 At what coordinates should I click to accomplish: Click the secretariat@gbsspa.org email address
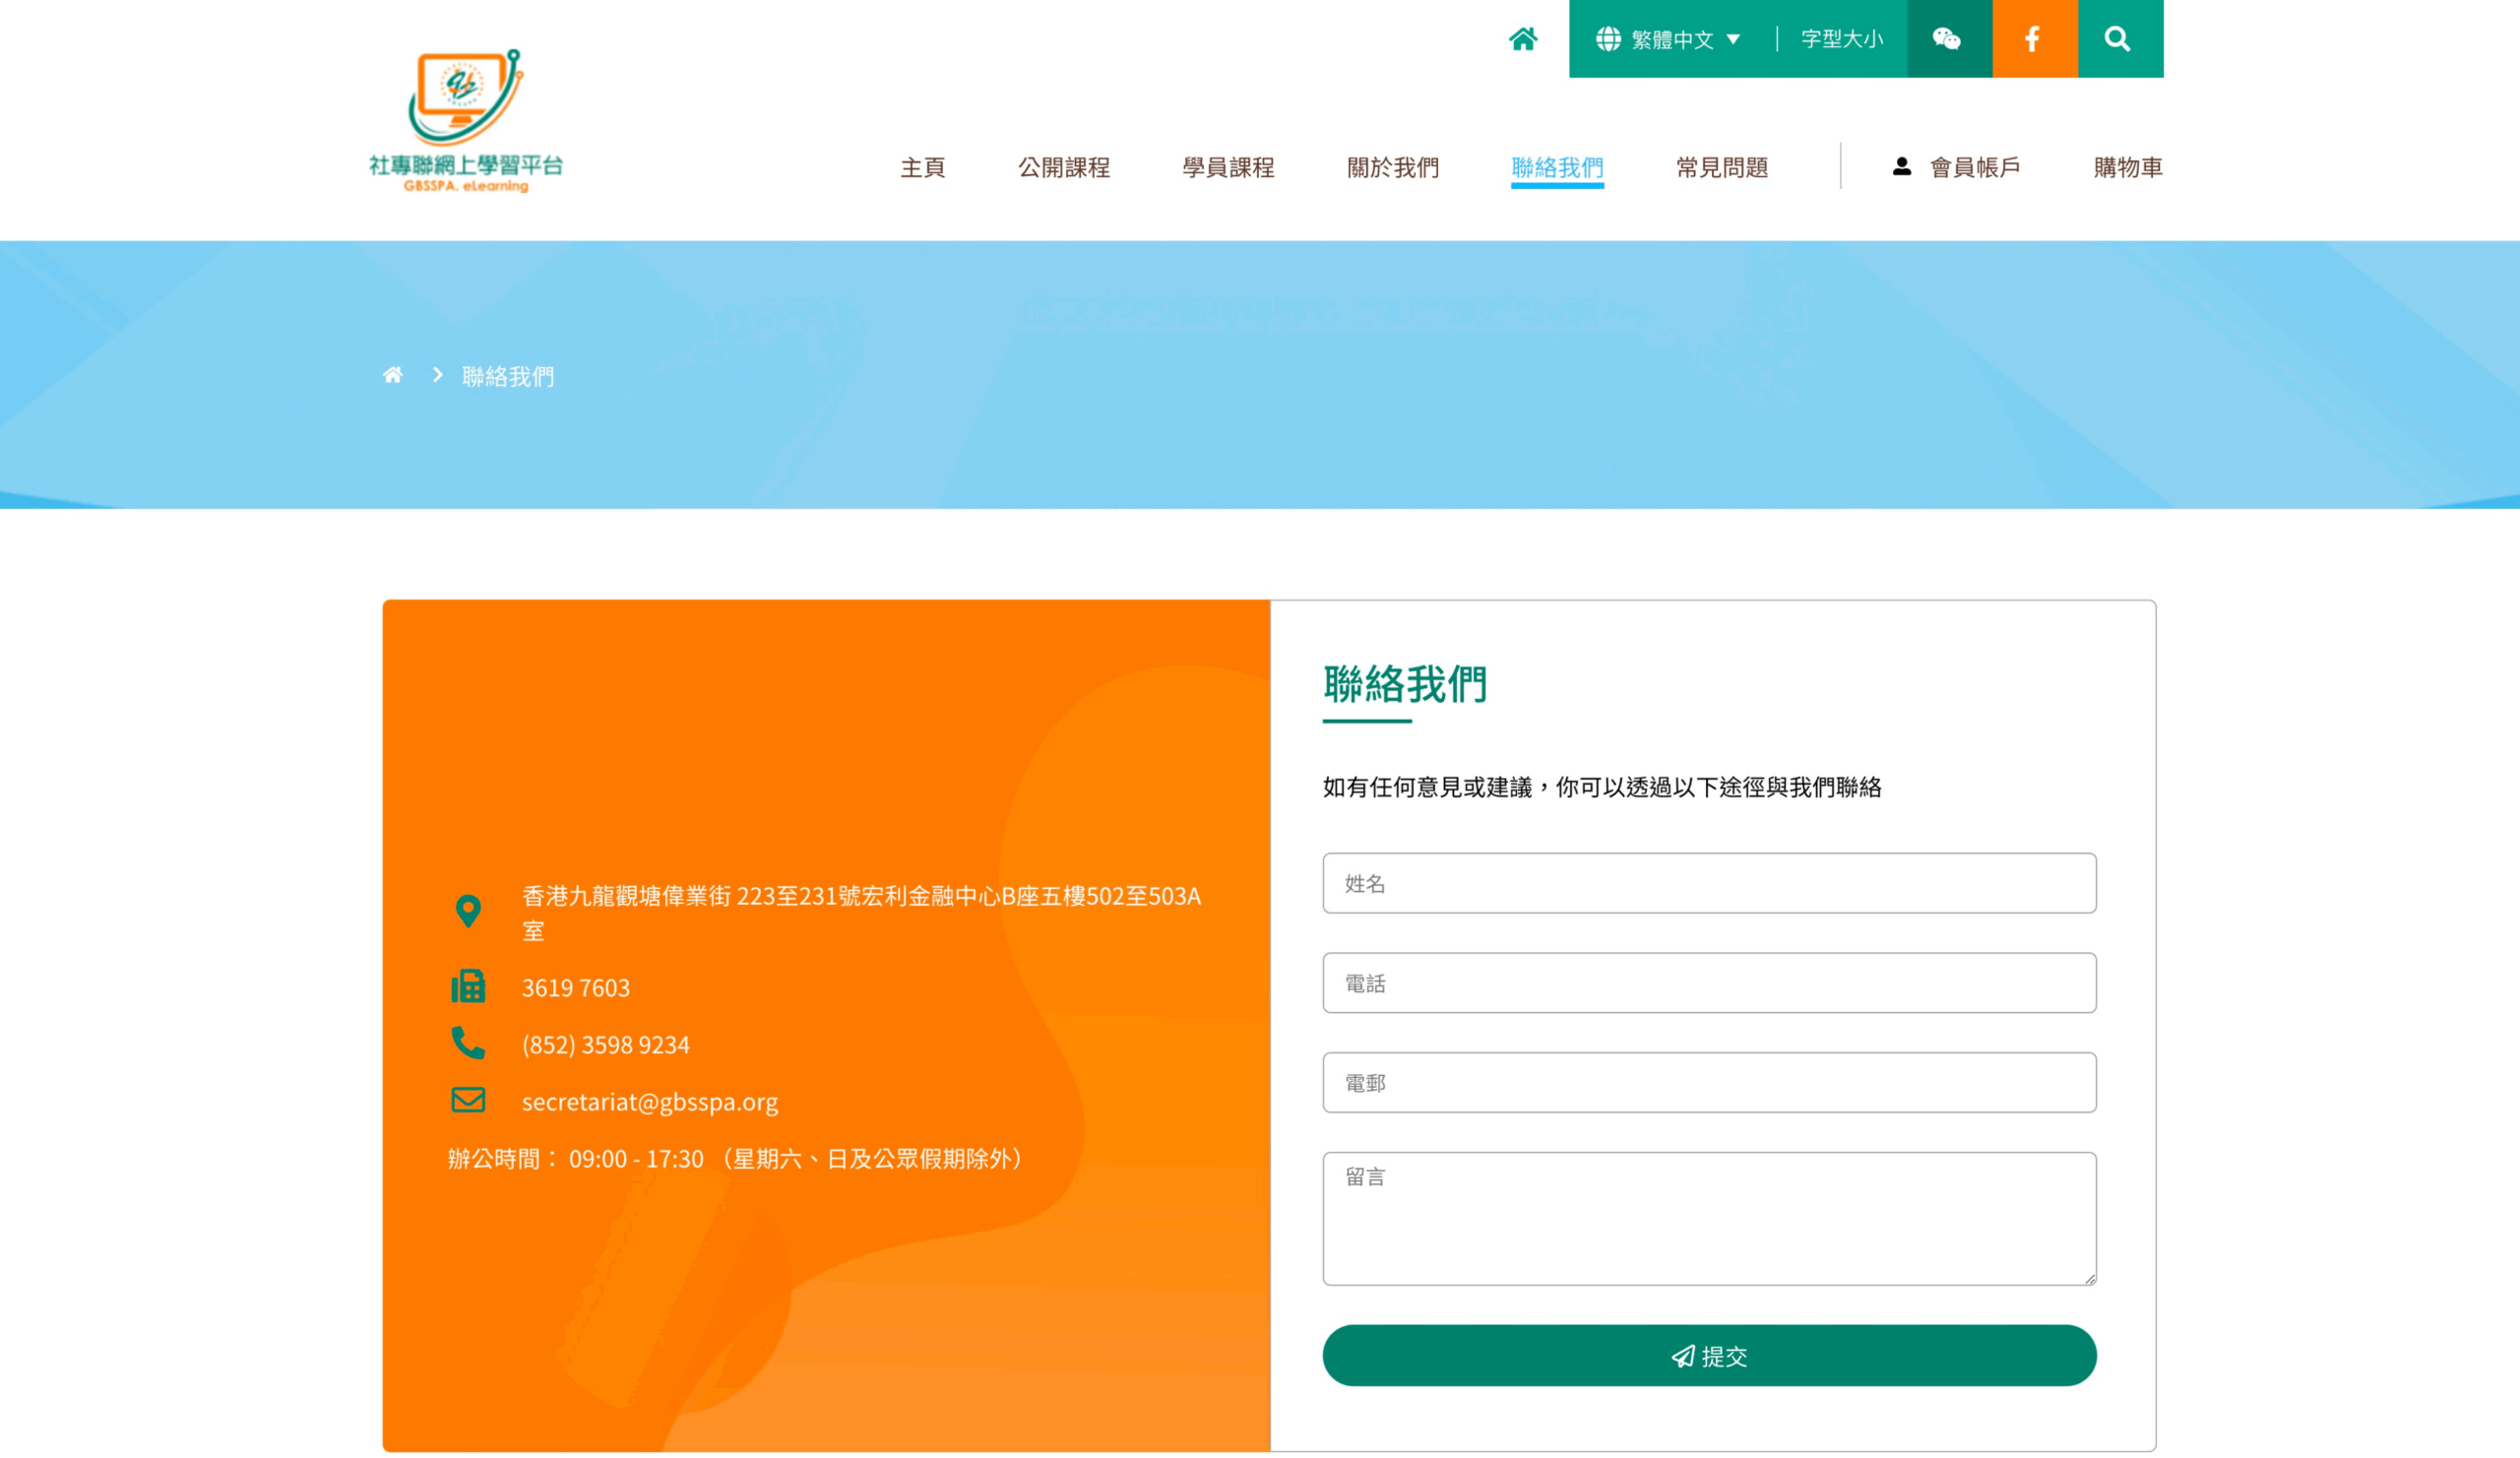(649, 1101)
